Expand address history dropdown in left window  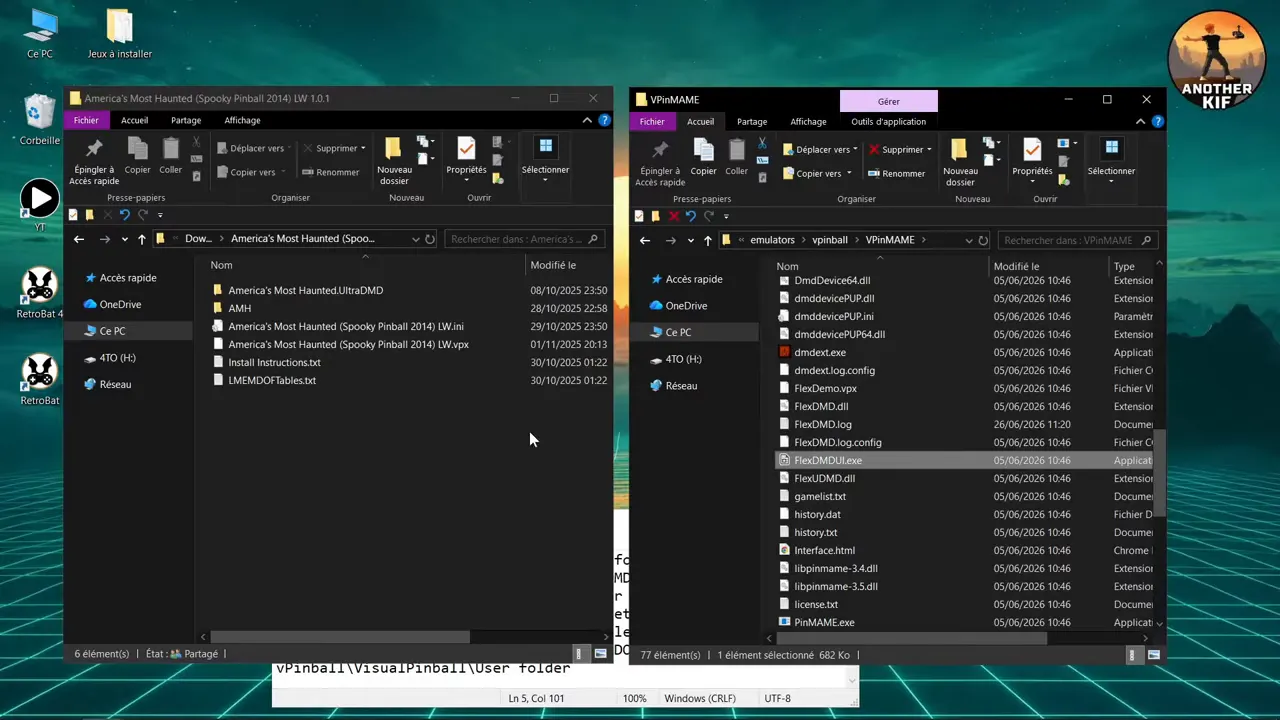[415, 239]
